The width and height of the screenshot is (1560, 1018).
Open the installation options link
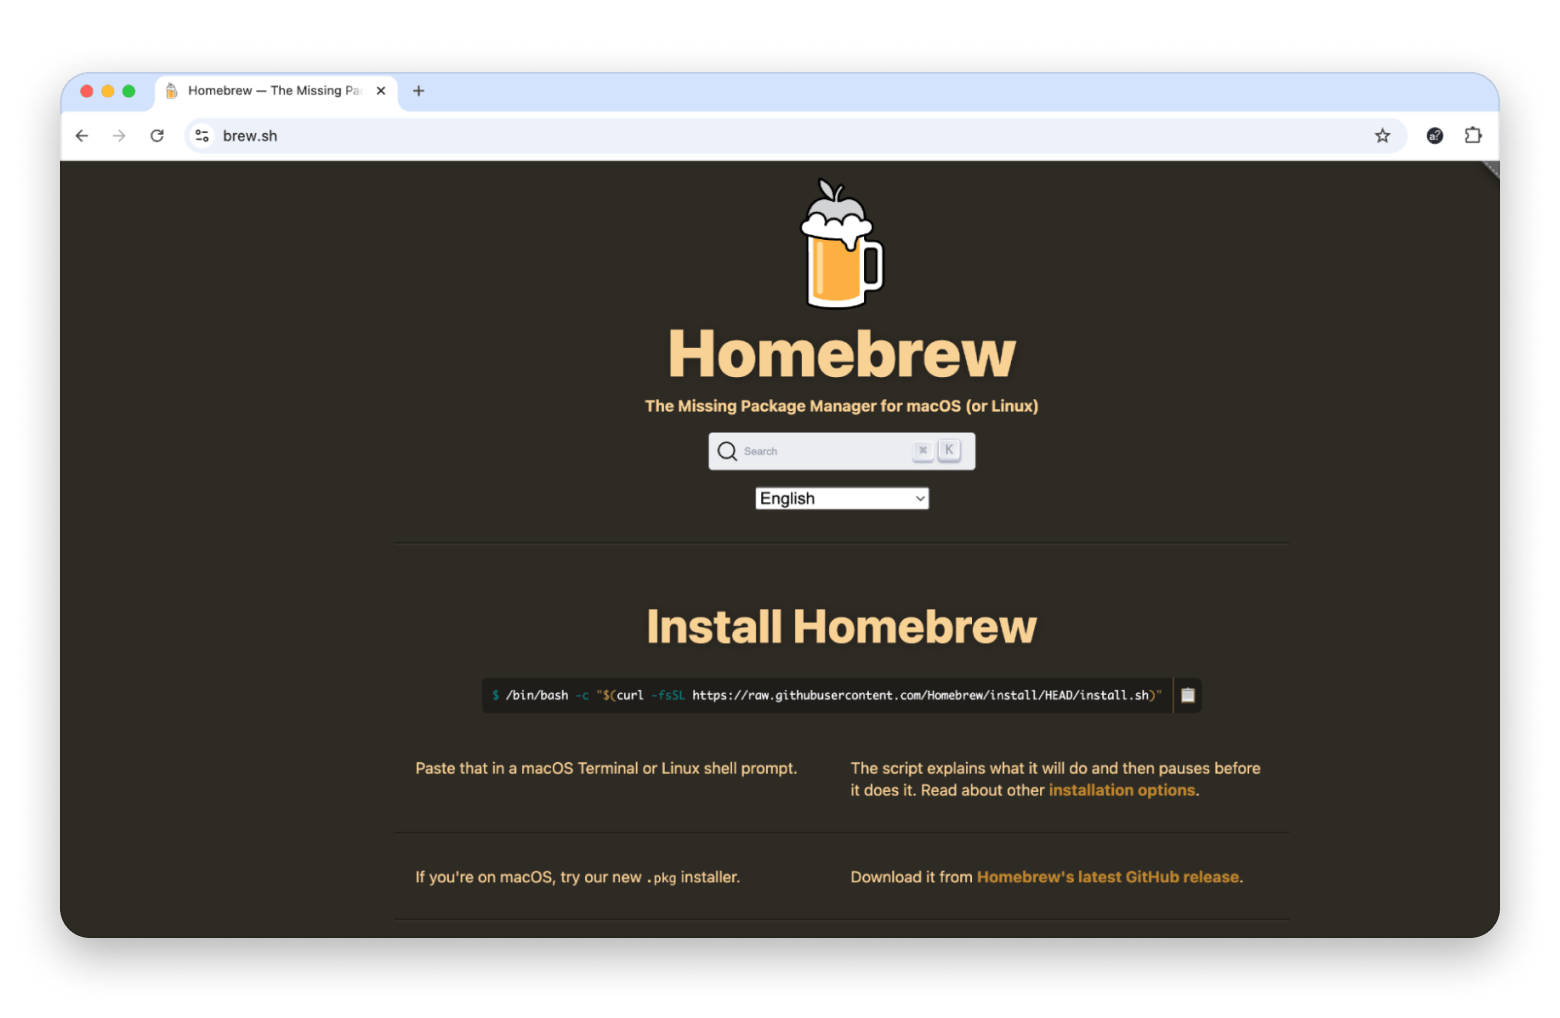click(x=1121, y=790)
